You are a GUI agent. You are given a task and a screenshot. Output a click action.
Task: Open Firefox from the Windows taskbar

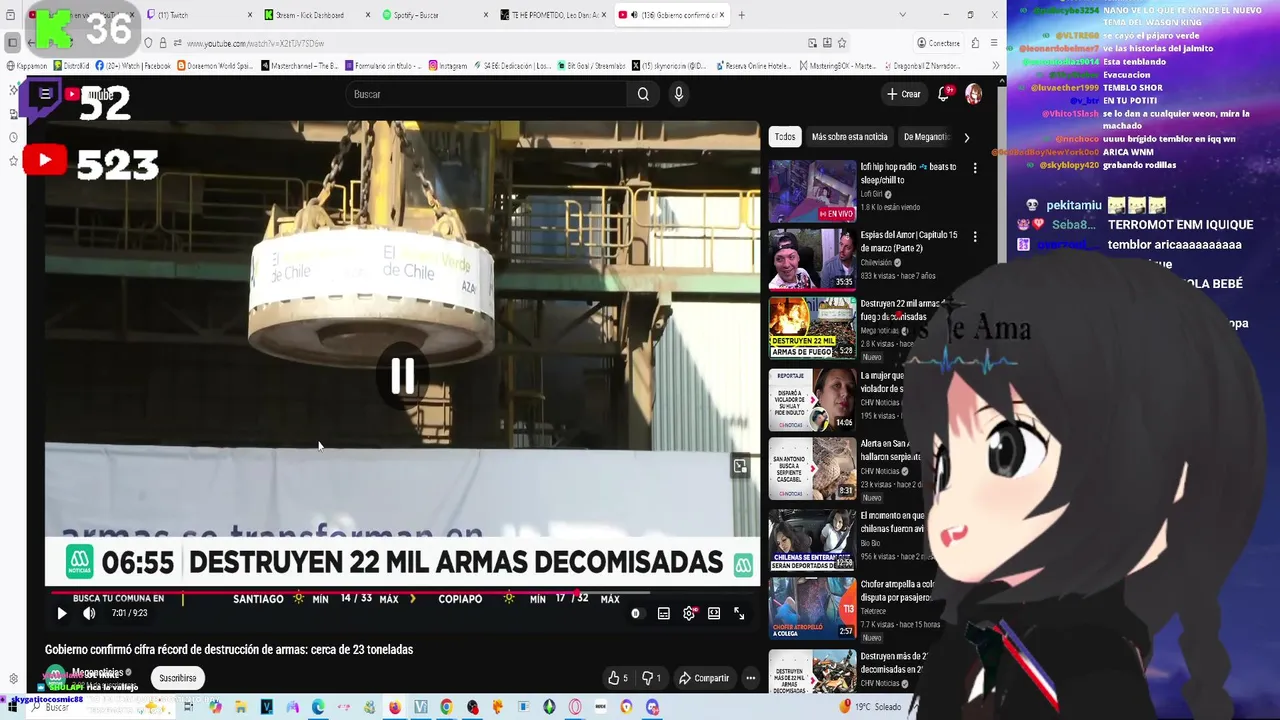click(394, 707)
